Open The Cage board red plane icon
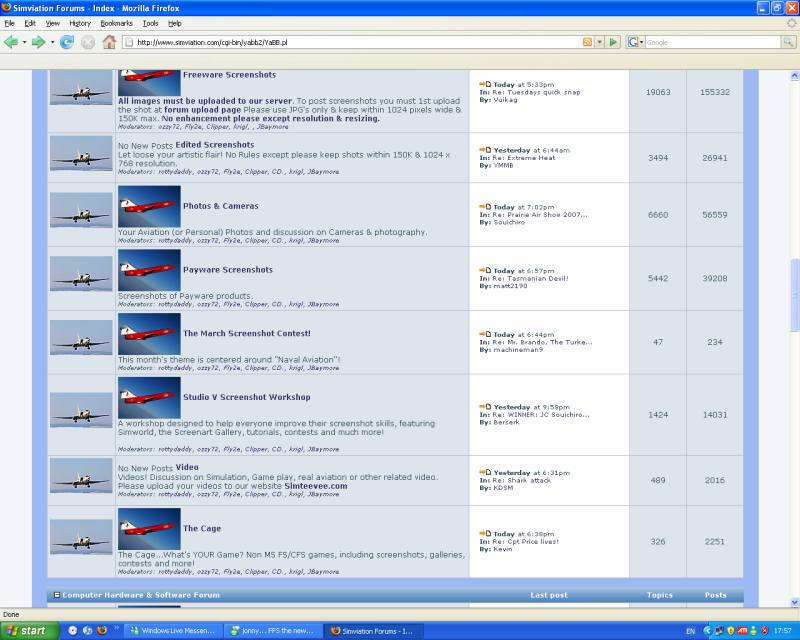800x640 pixels. pos(149,528)
